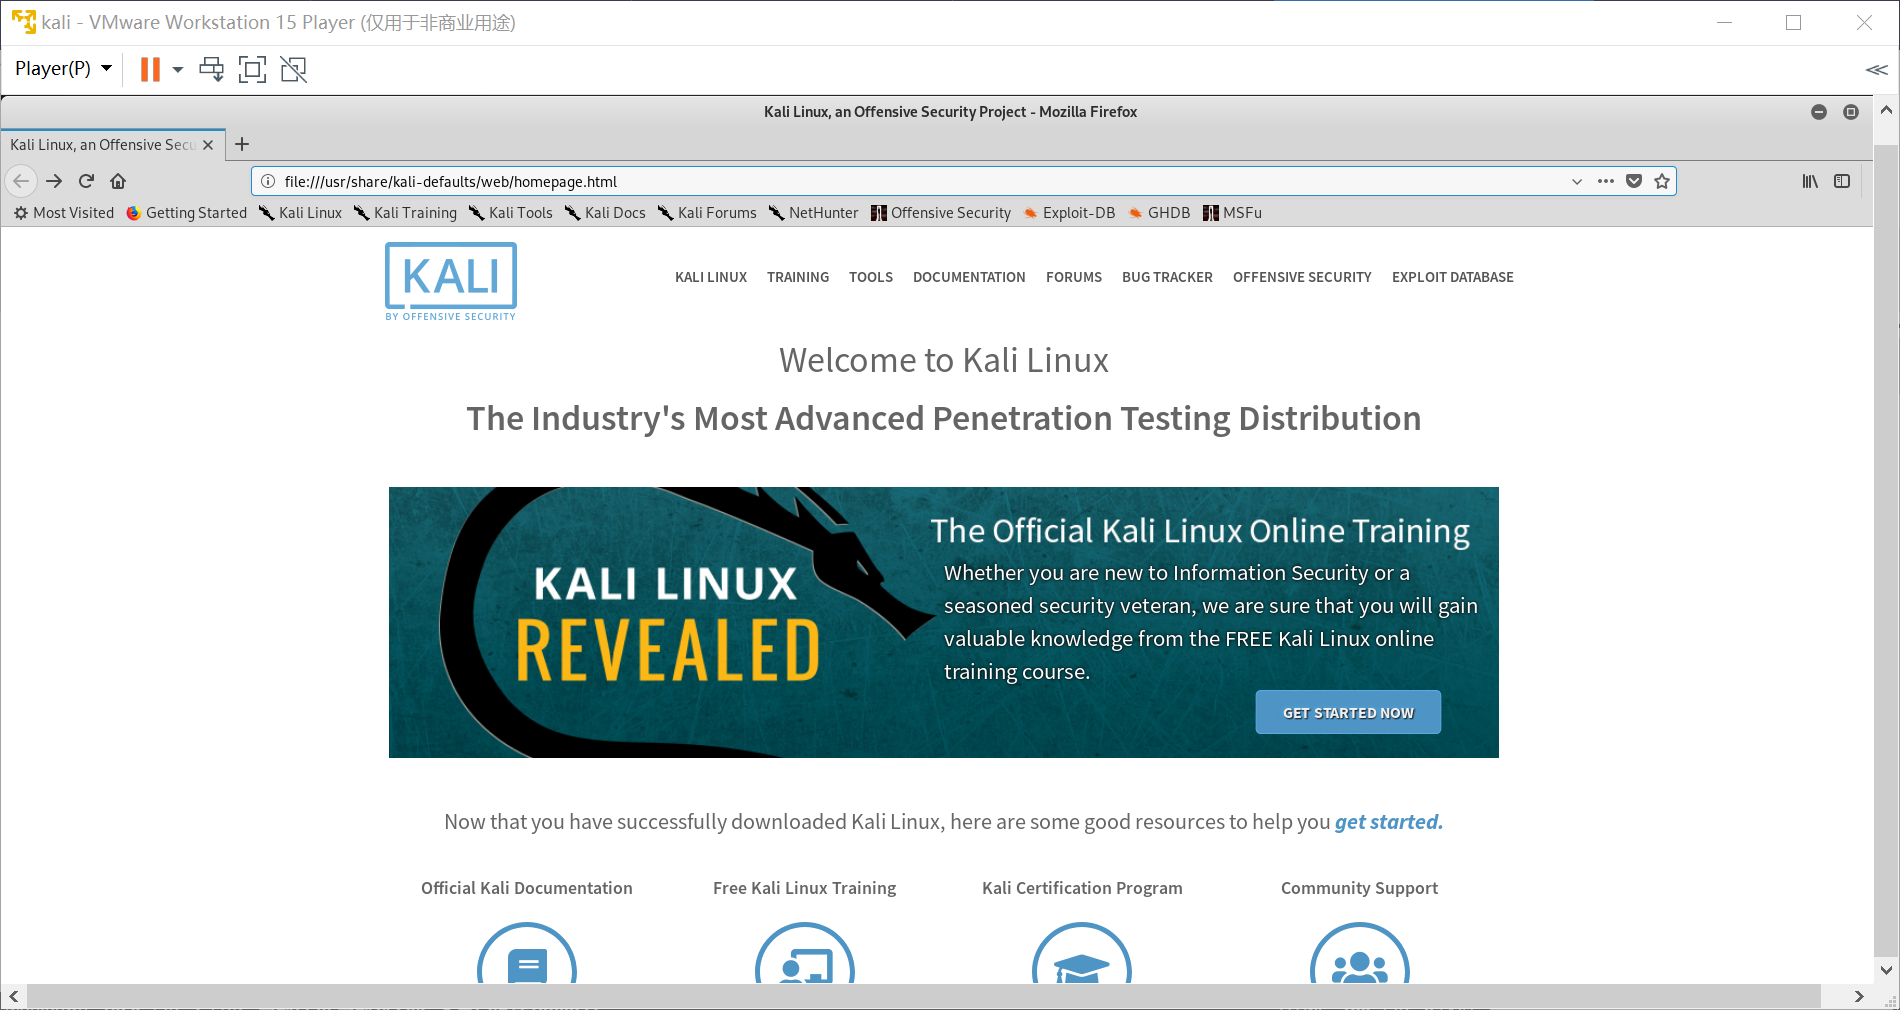Follow the 'get started.' link
Image resolution: width=1900 pixels, height=1010 pixels.
pos(1389,822)
